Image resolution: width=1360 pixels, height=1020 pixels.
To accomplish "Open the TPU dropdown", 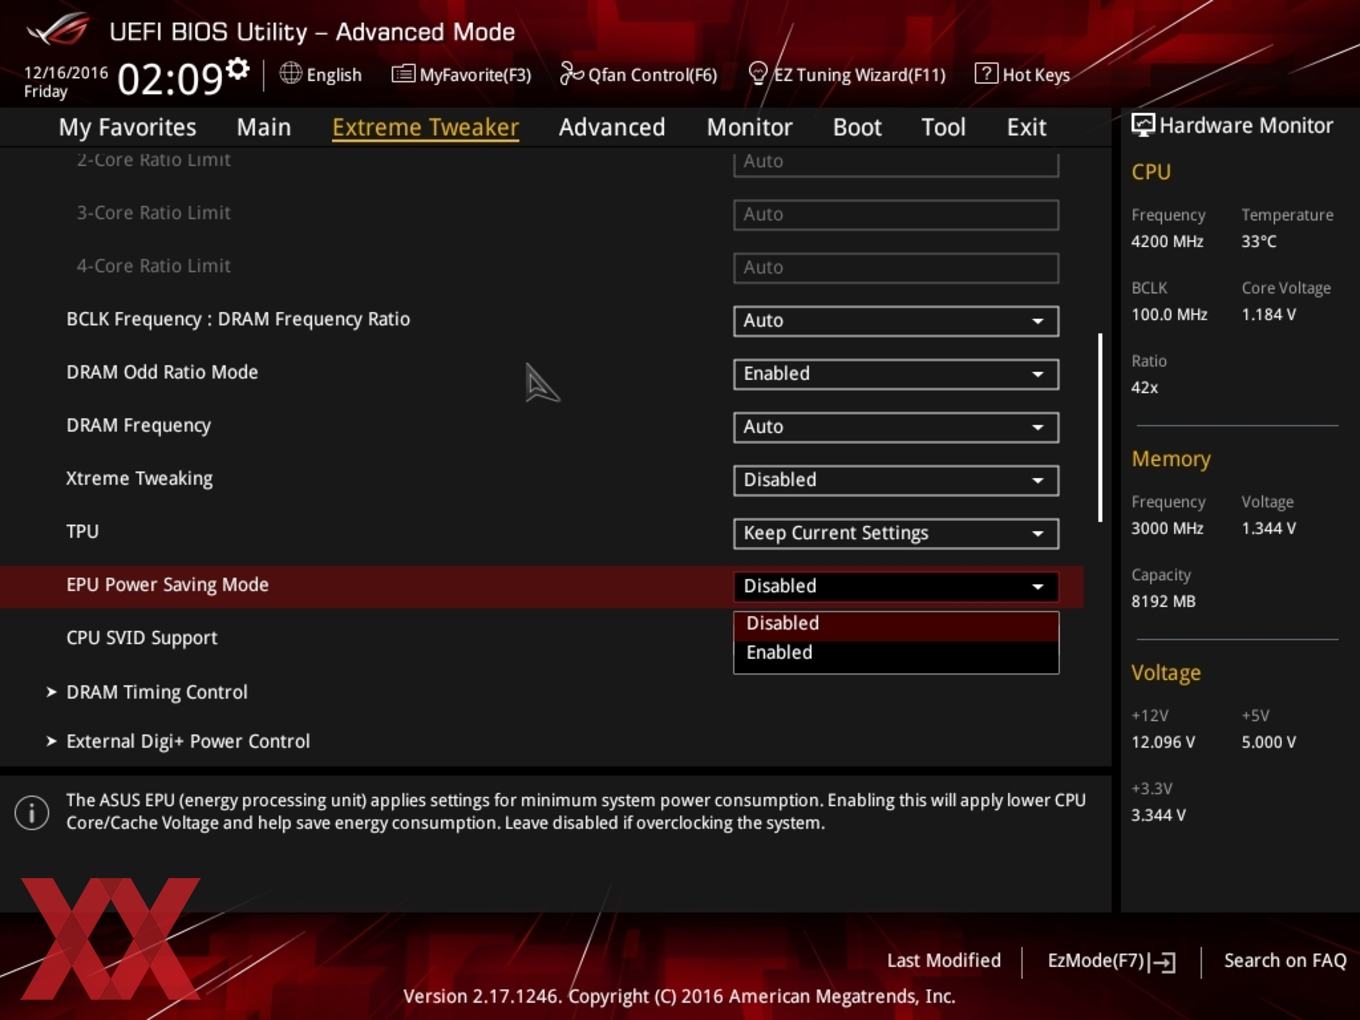I will [896, 533].
